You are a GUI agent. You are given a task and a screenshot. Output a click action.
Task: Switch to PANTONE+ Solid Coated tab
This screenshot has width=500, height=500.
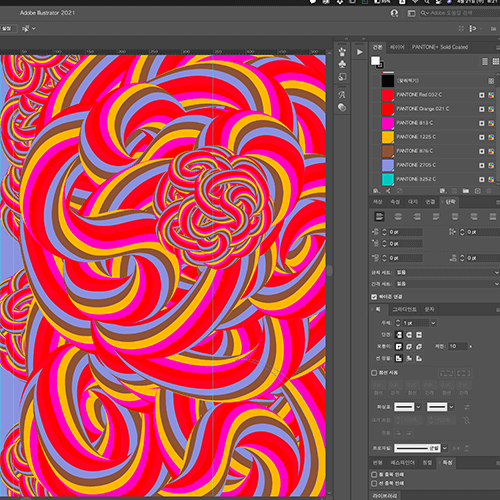tap(440, 47)
